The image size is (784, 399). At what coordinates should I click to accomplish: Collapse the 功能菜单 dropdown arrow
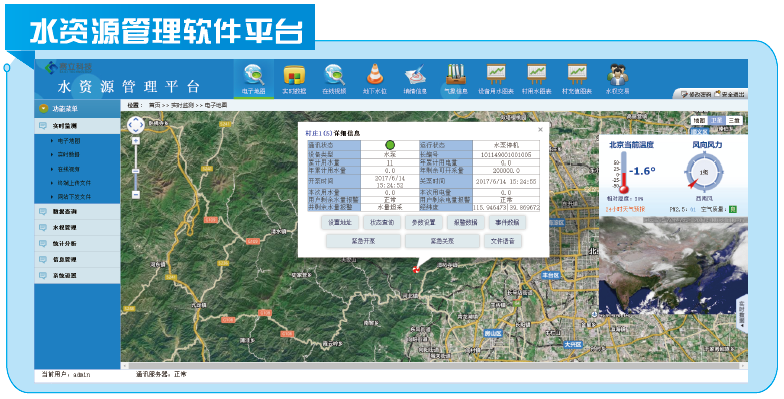[x=44, y=108]
